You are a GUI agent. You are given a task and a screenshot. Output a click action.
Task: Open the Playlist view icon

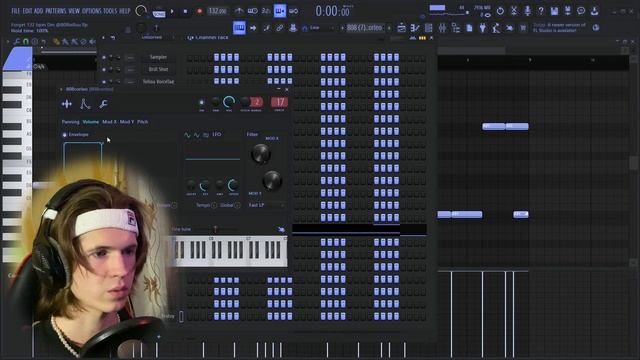402,28
